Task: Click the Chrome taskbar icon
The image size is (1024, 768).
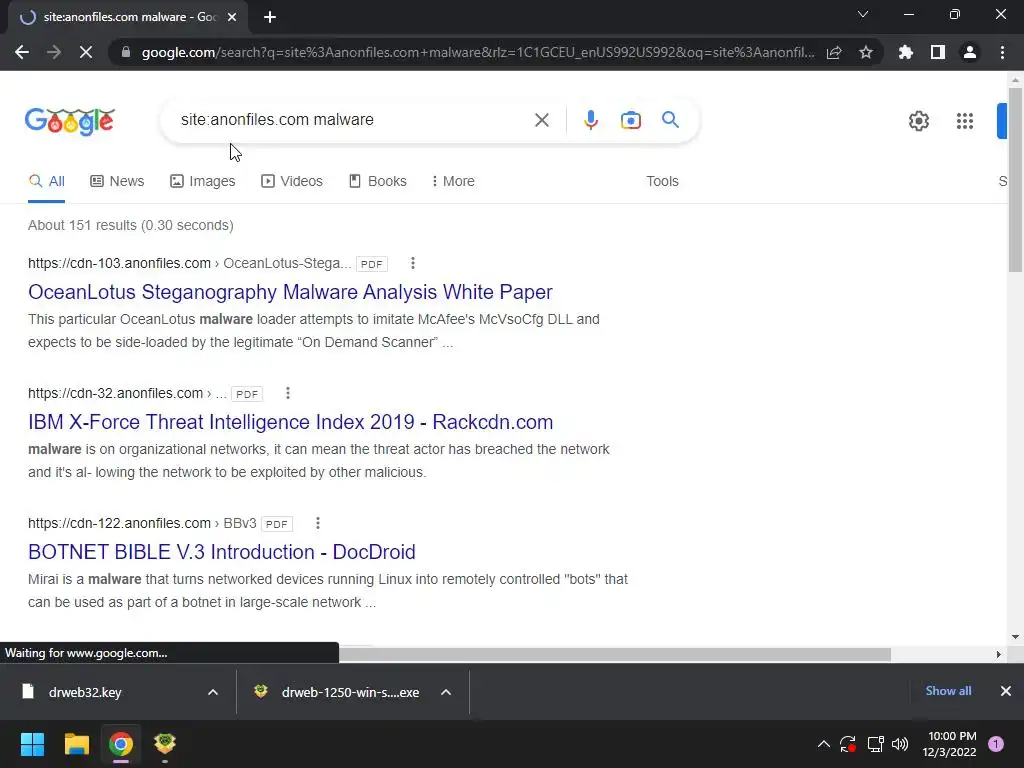Action: click(x=121, y=744)
